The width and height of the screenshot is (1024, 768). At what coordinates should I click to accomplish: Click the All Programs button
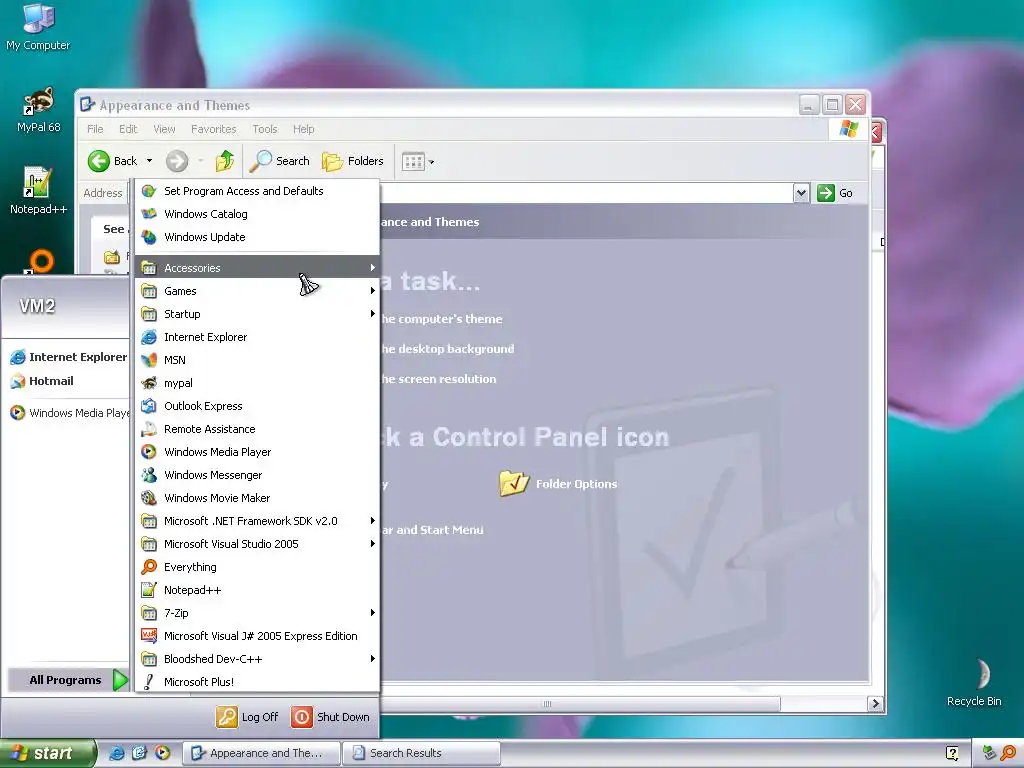(69, 680)
